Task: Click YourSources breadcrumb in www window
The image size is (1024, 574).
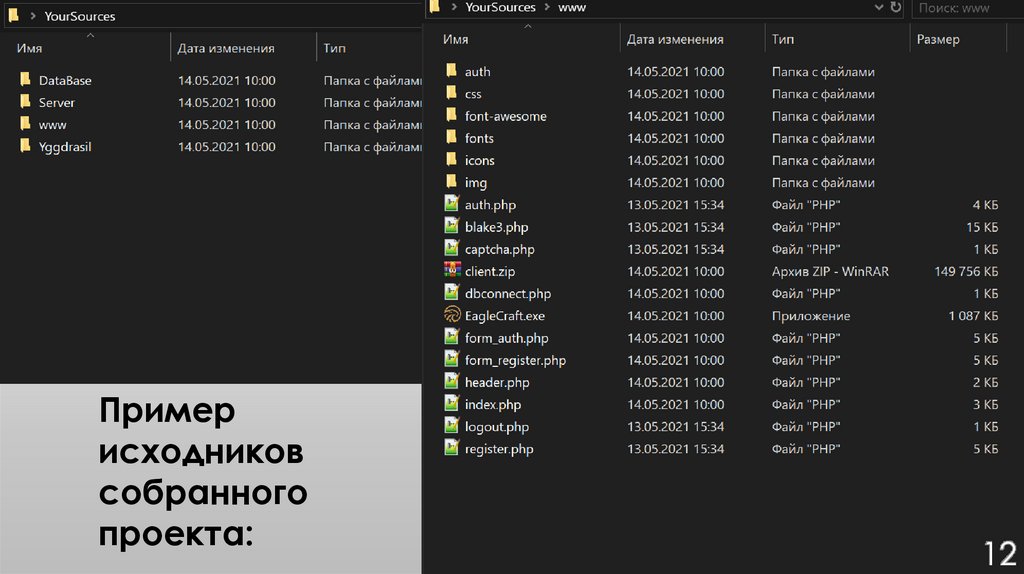Action: point(500,7)
